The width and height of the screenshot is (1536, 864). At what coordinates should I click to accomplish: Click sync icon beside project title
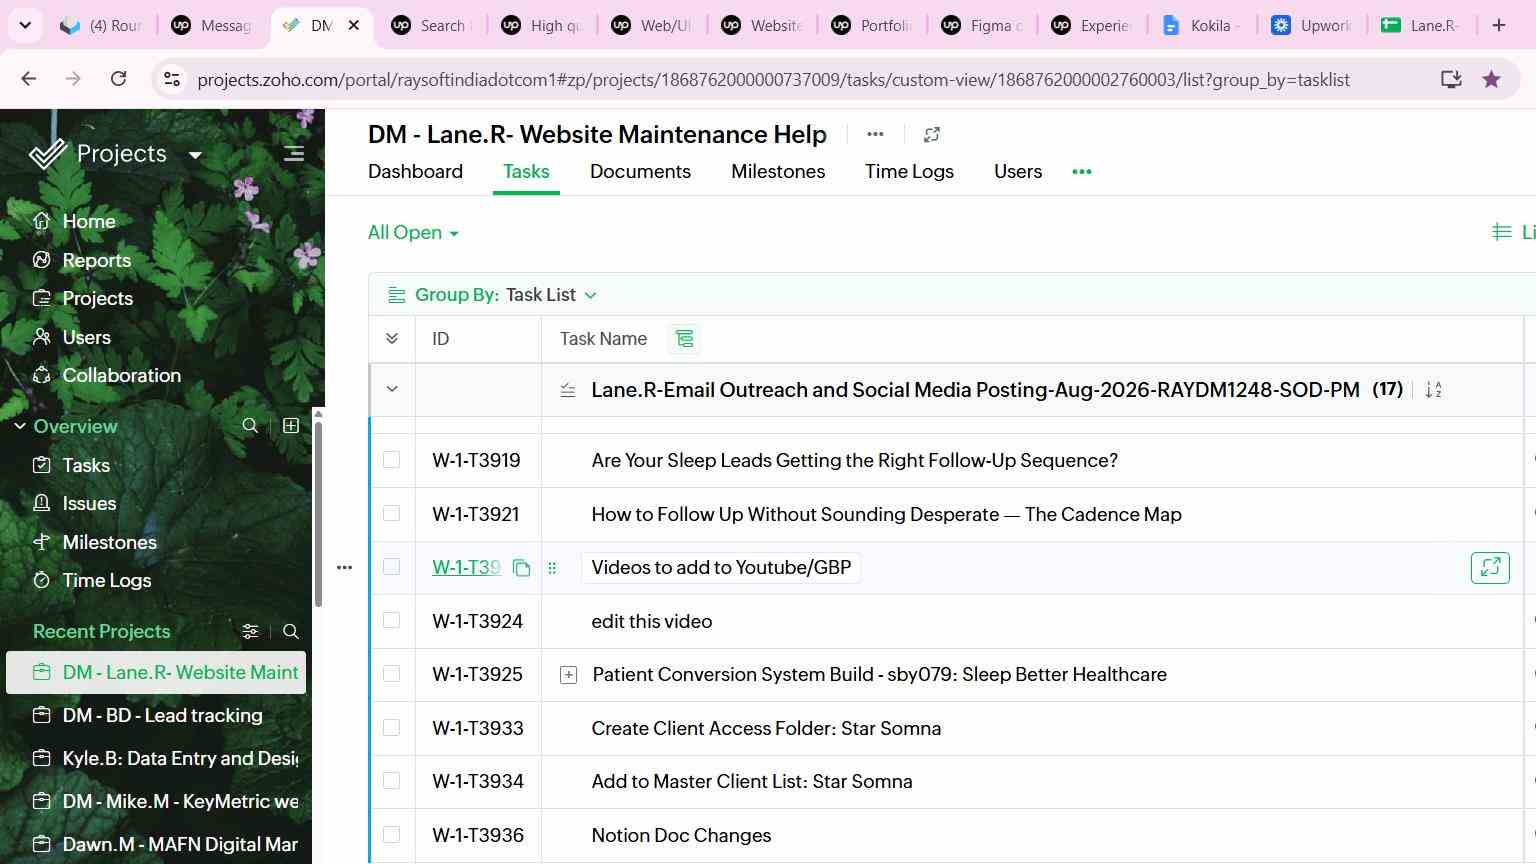coord(931,134)
